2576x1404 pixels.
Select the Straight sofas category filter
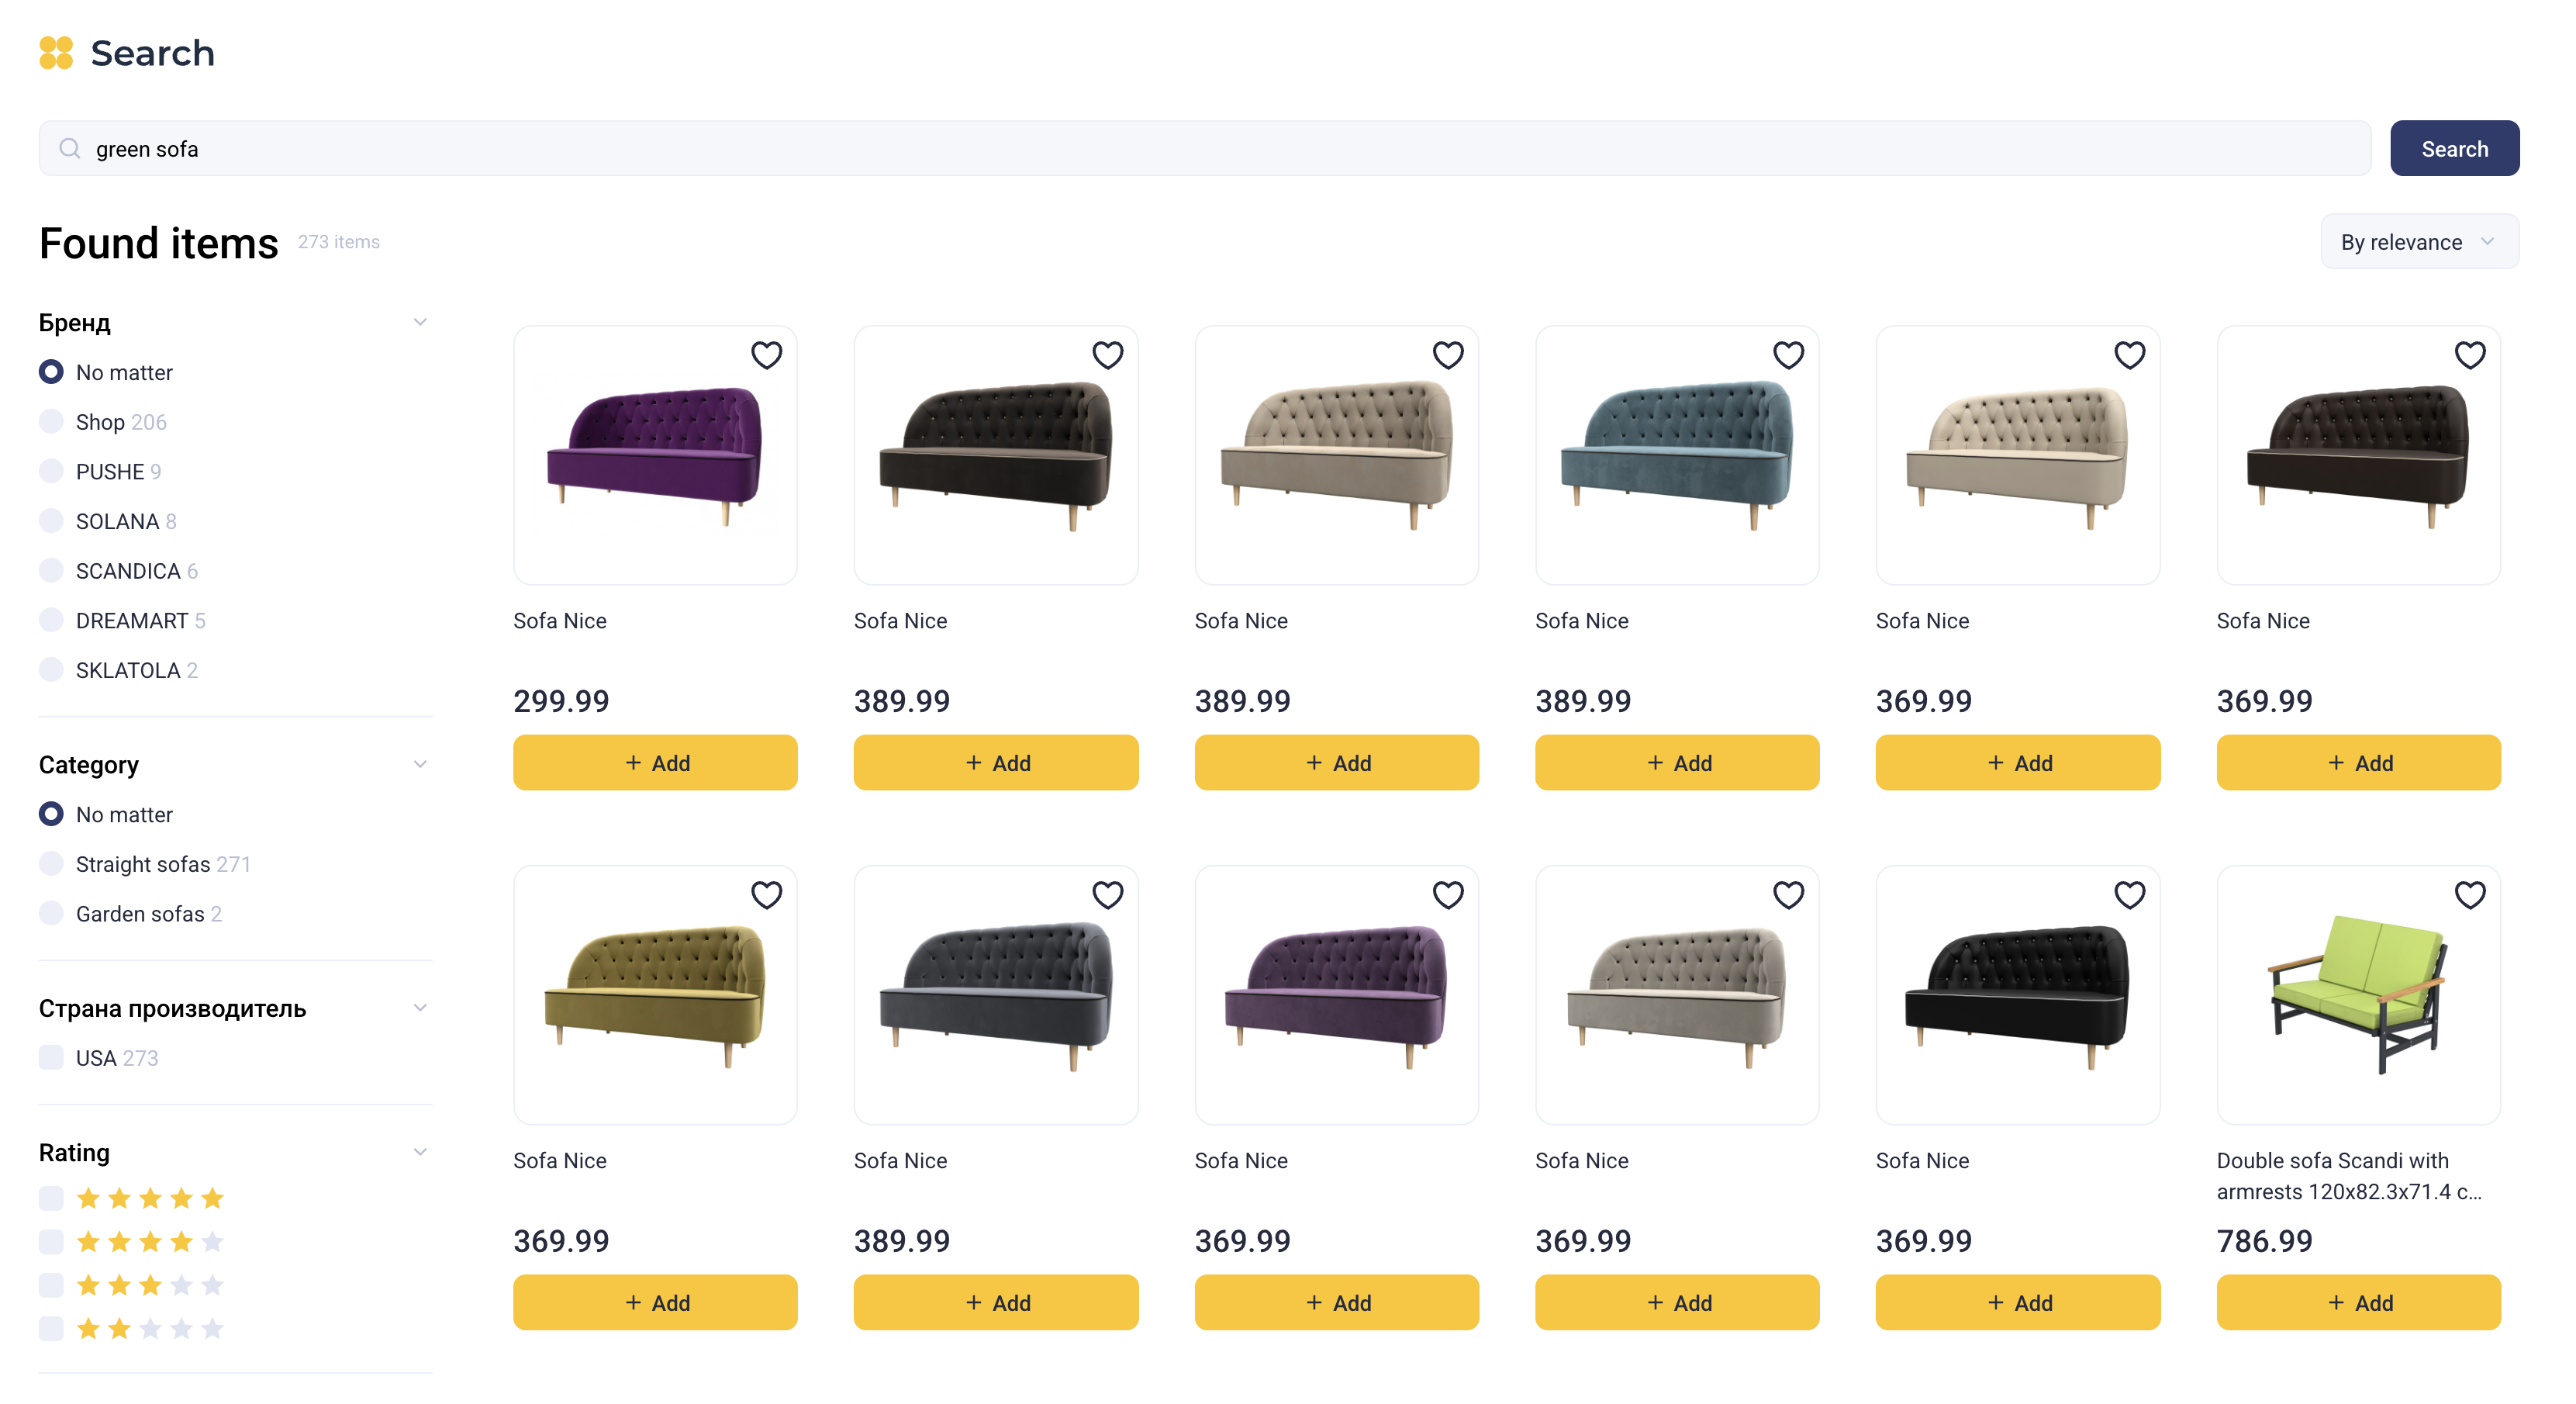click(x=51, y=864)
